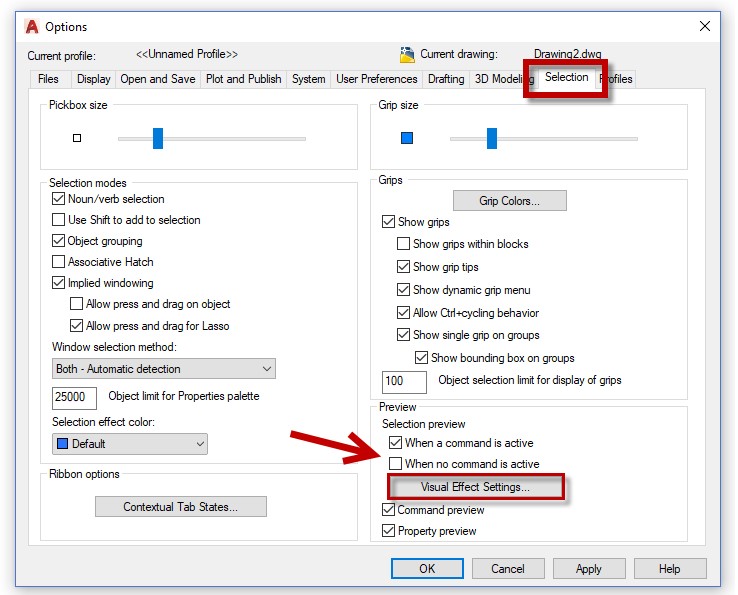Open Contextual Tab States dialog

[181, 507]
